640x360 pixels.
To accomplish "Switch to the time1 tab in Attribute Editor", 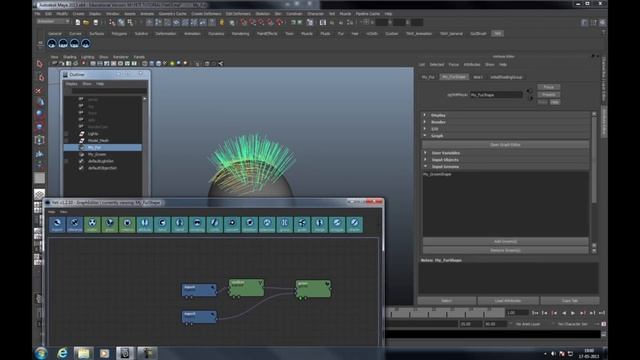I will coord(478,77).
